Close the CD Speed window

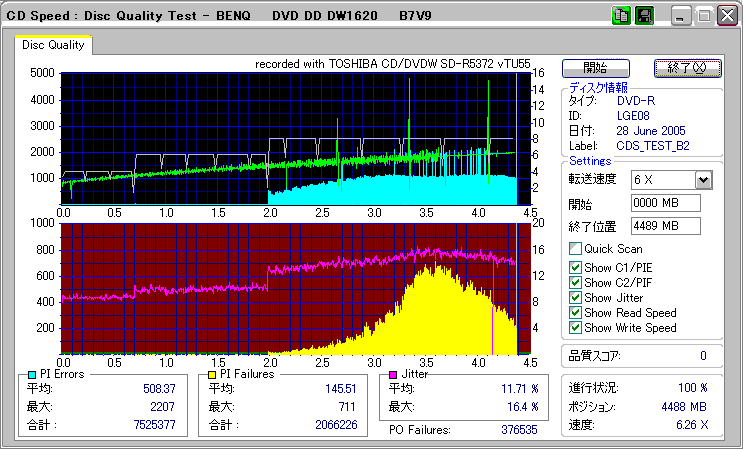point(725,15)
